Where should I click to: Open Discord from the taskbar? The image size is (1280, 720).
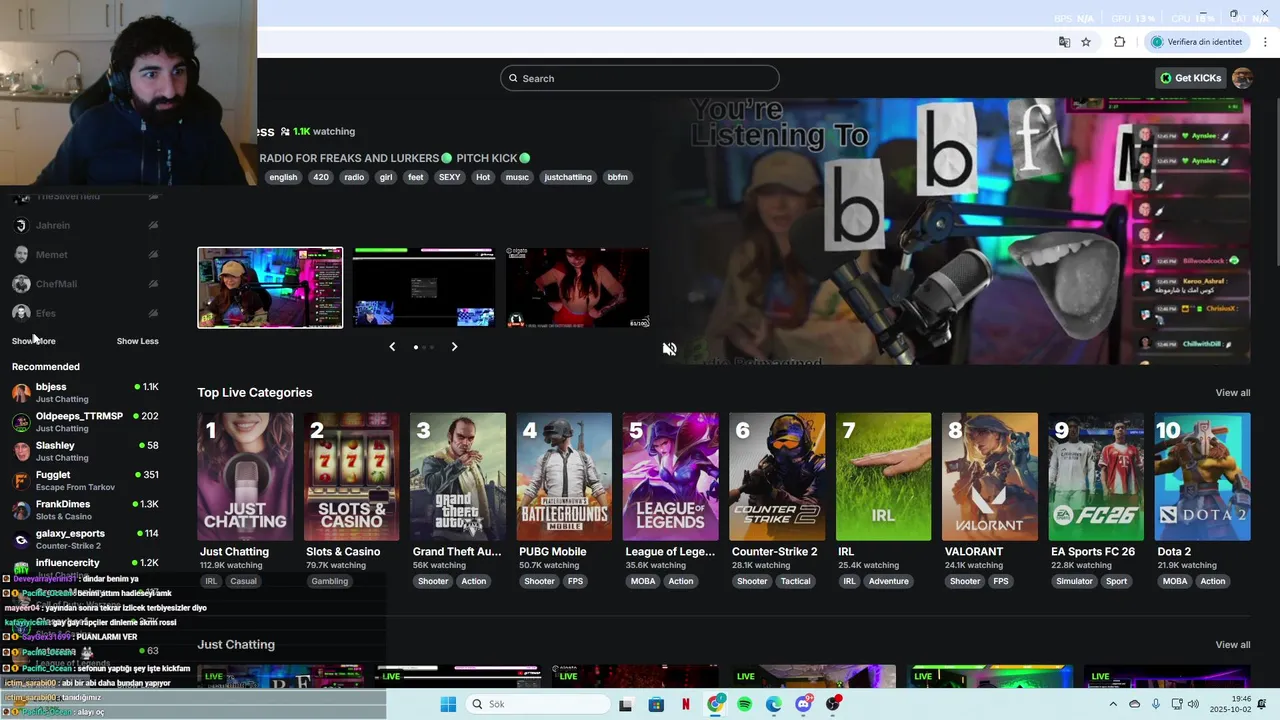[803, 704]
